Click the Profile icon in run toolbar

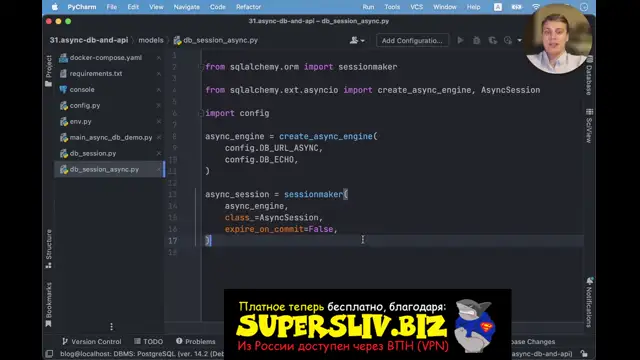tap(508, 40)
